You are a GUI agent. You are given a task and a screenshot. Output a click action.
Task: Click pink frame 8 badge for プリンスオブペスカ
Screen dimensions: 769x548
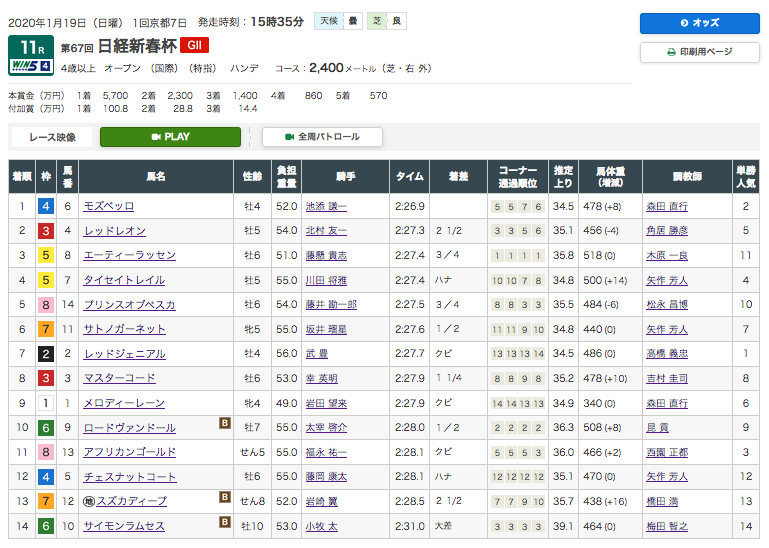click(x=46, y=305)
